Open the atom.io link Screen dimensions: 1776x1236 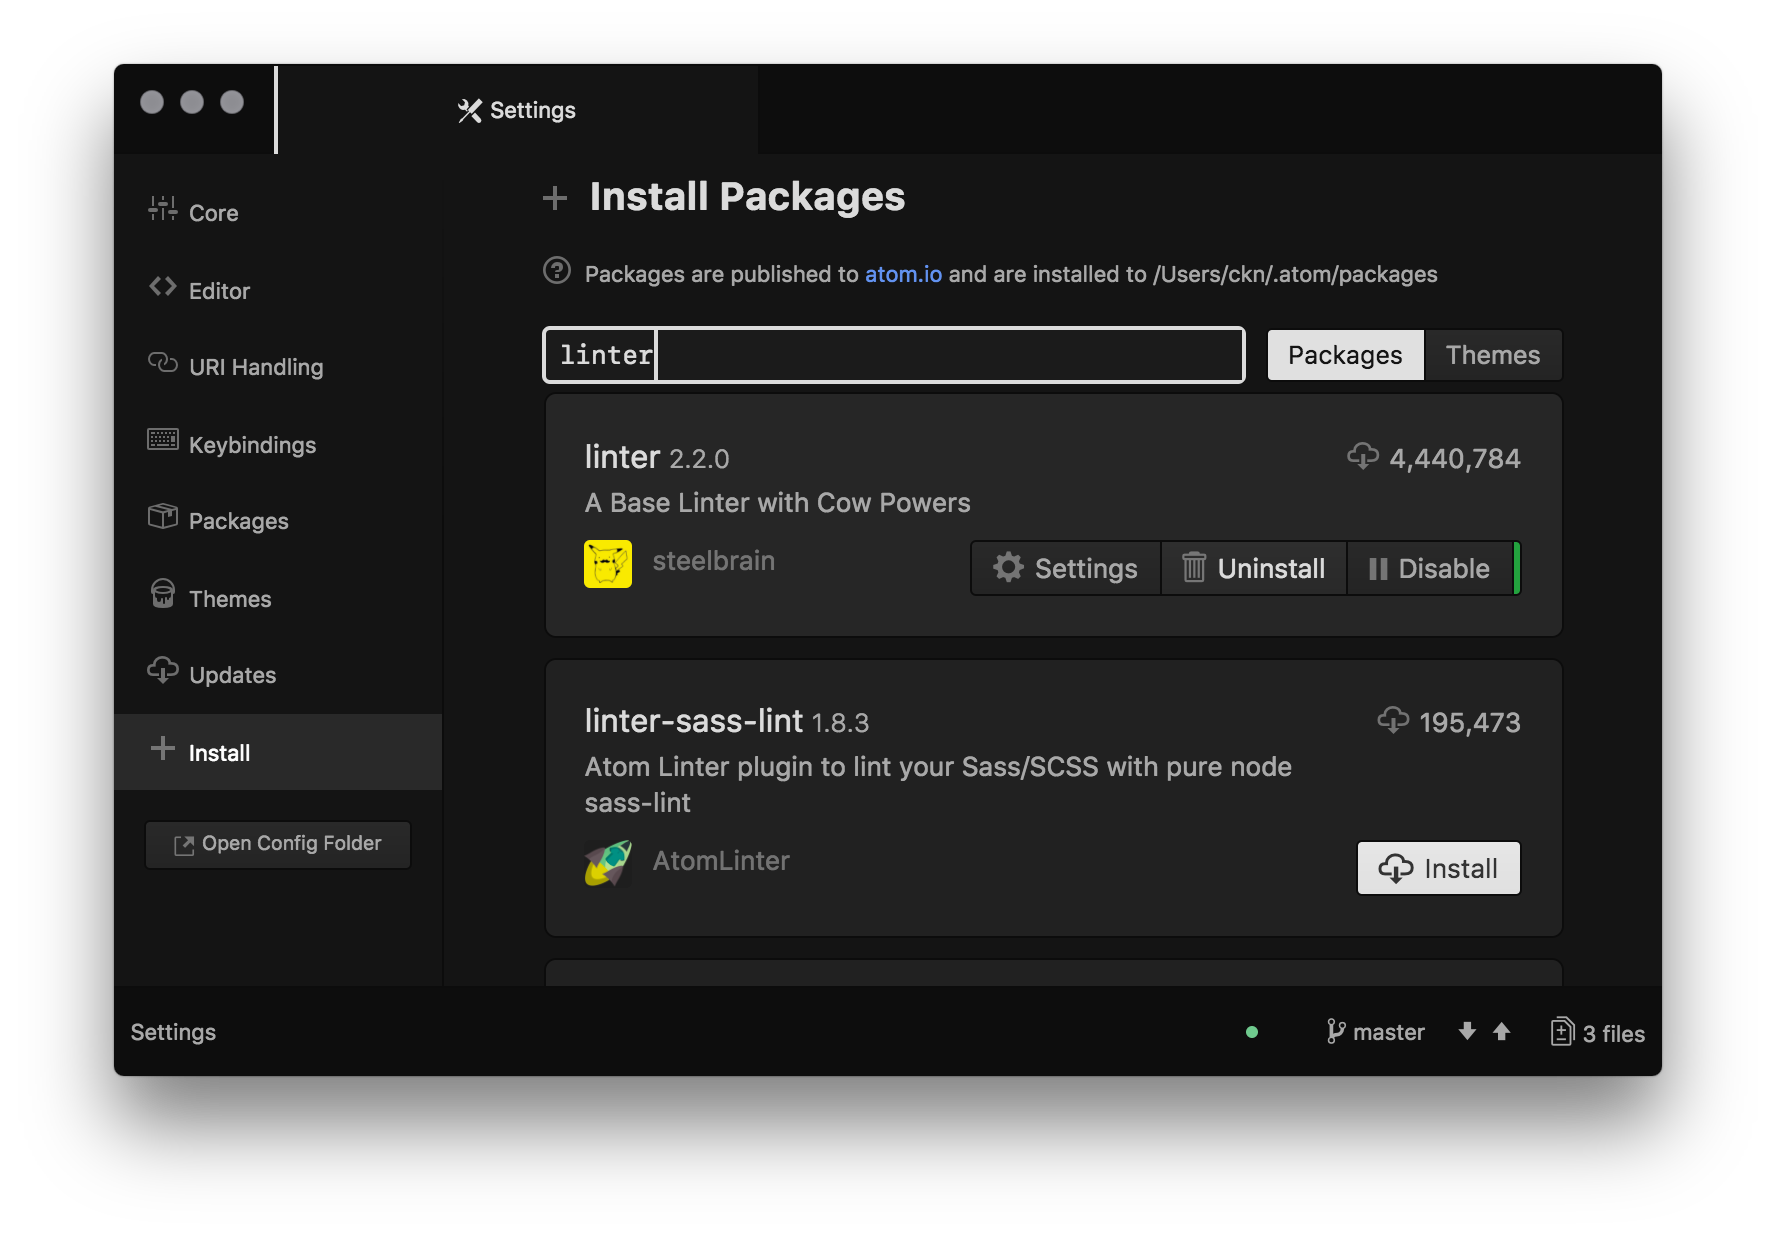point(903,274)
